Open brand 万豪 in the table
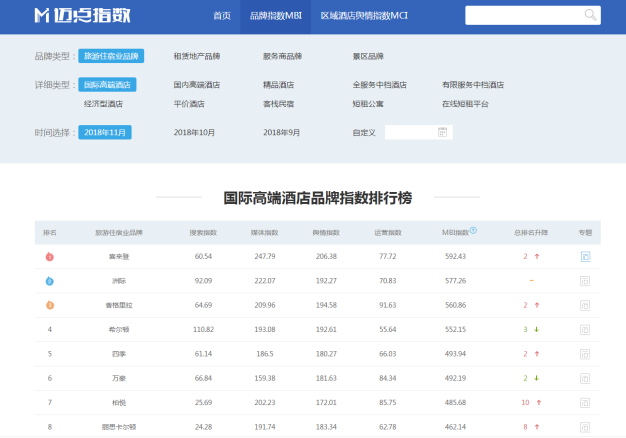Screen dimensions: 626x438 click(x=119, y=379)
